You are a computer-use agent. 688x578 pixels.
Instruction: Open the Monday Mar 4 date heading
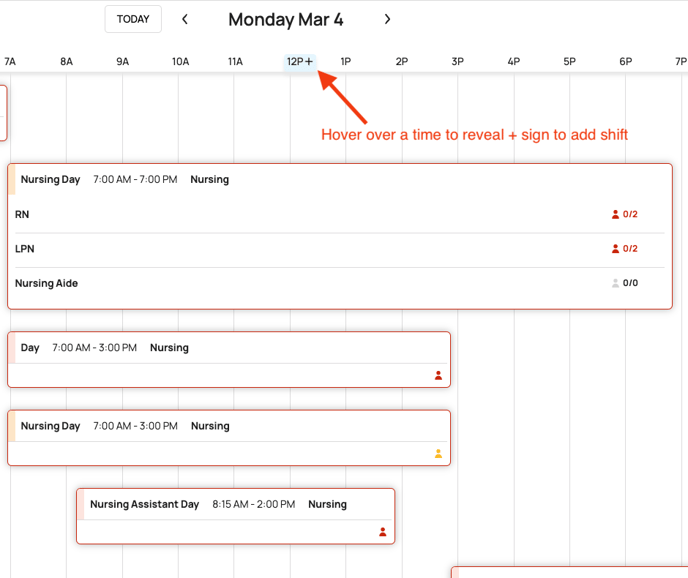286,20
